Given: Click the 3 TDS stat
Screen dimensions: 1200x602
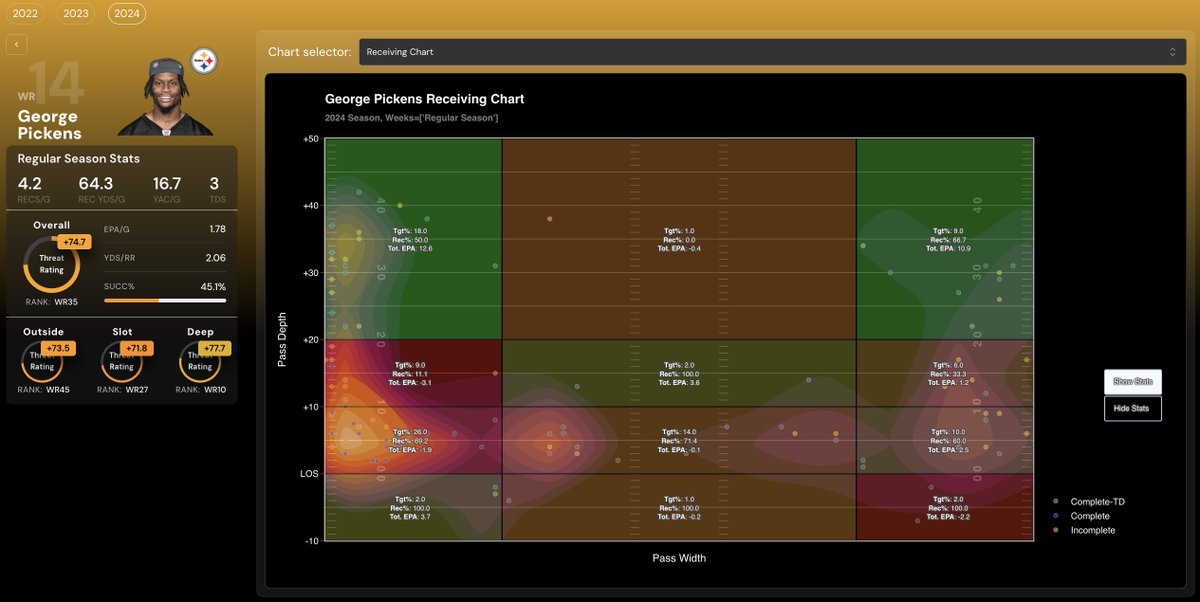Looking at the screenshot, I should tap(217, 189).
